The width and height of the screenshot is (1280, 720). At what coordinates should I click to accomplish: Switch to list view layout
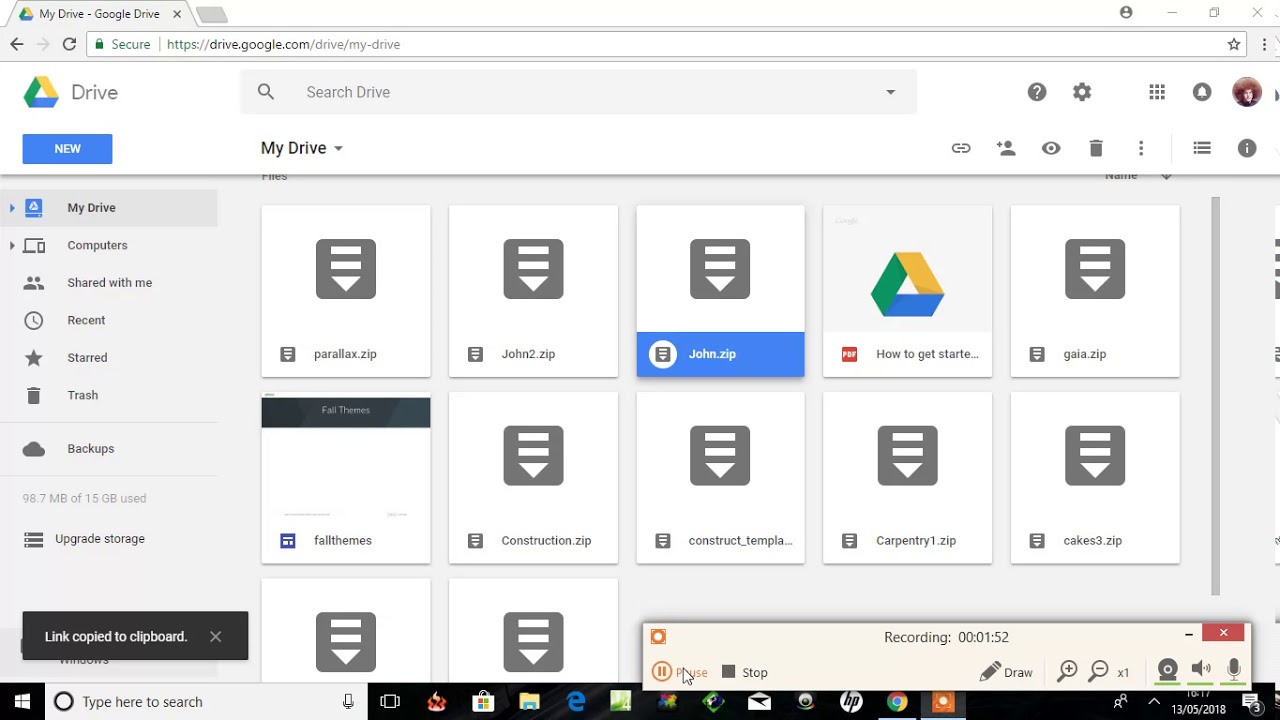(x=1202, y=148)
